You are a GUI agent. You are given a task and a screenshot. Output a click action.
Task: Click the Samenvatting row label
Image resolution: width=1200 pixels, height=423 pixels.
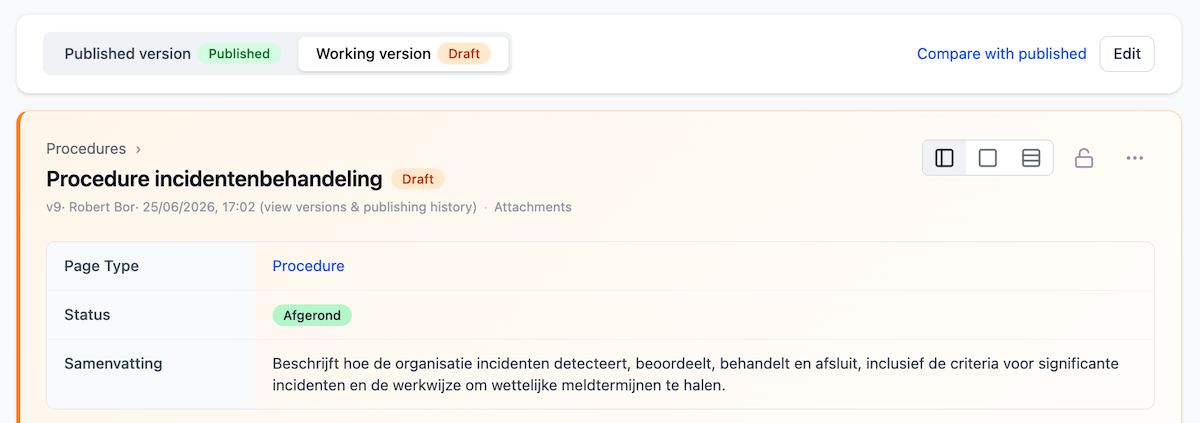pyautogui.click(x=113, y=363)
